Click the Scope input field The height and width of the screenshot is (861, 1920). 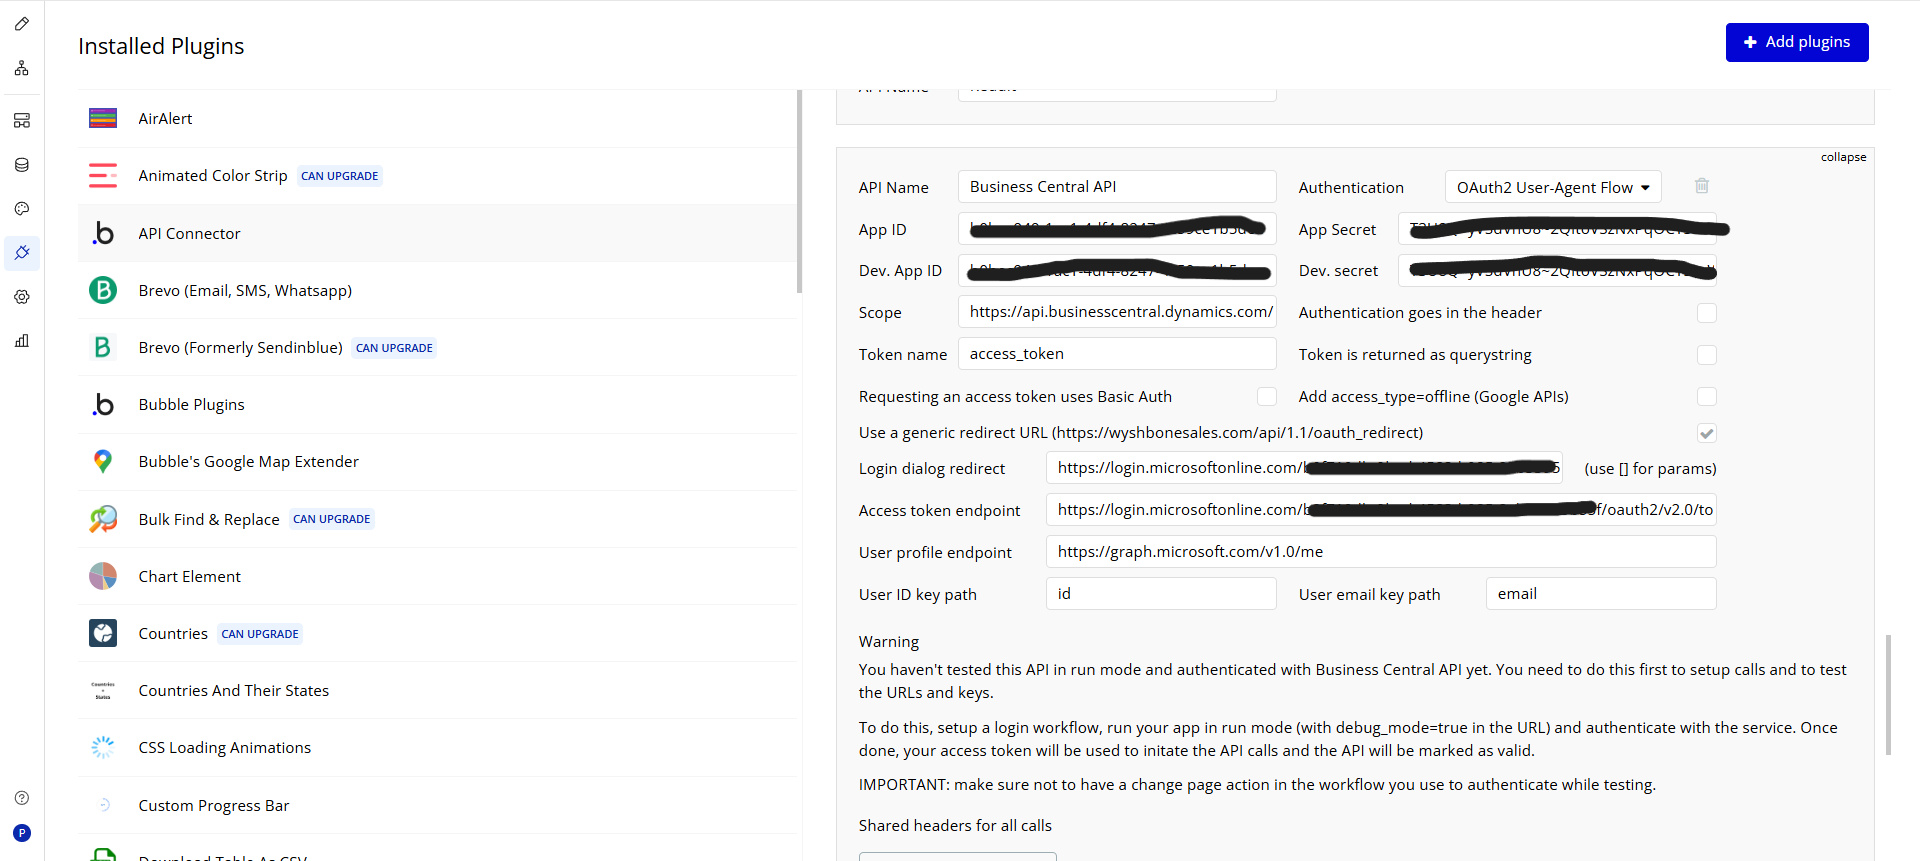point(1117,312)
